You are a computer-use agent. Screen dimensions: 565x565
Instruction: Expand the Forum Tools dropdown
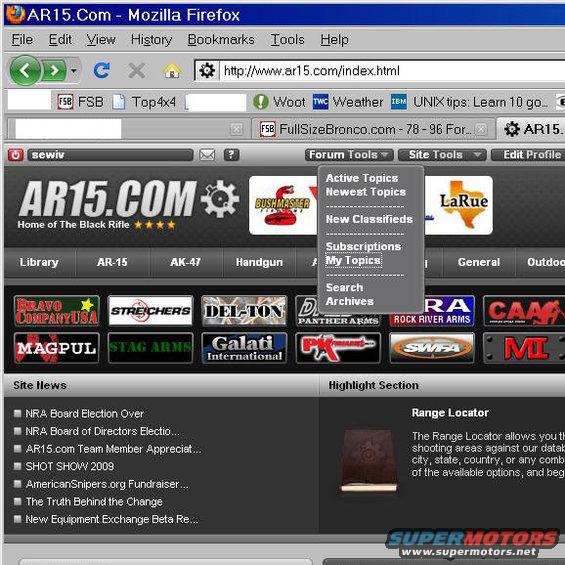(349, 155)
